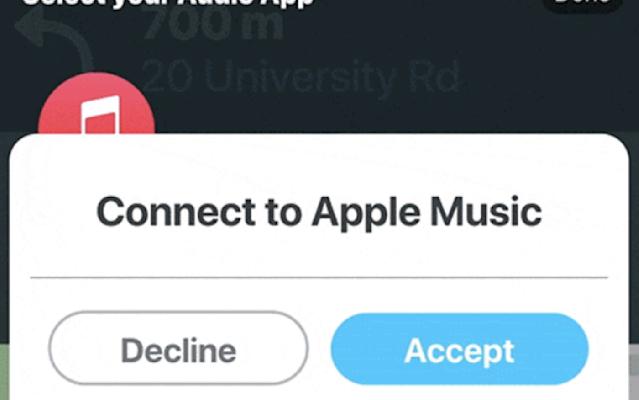
Task: Decline the Apple Music connection
Action: pos(178,349)
